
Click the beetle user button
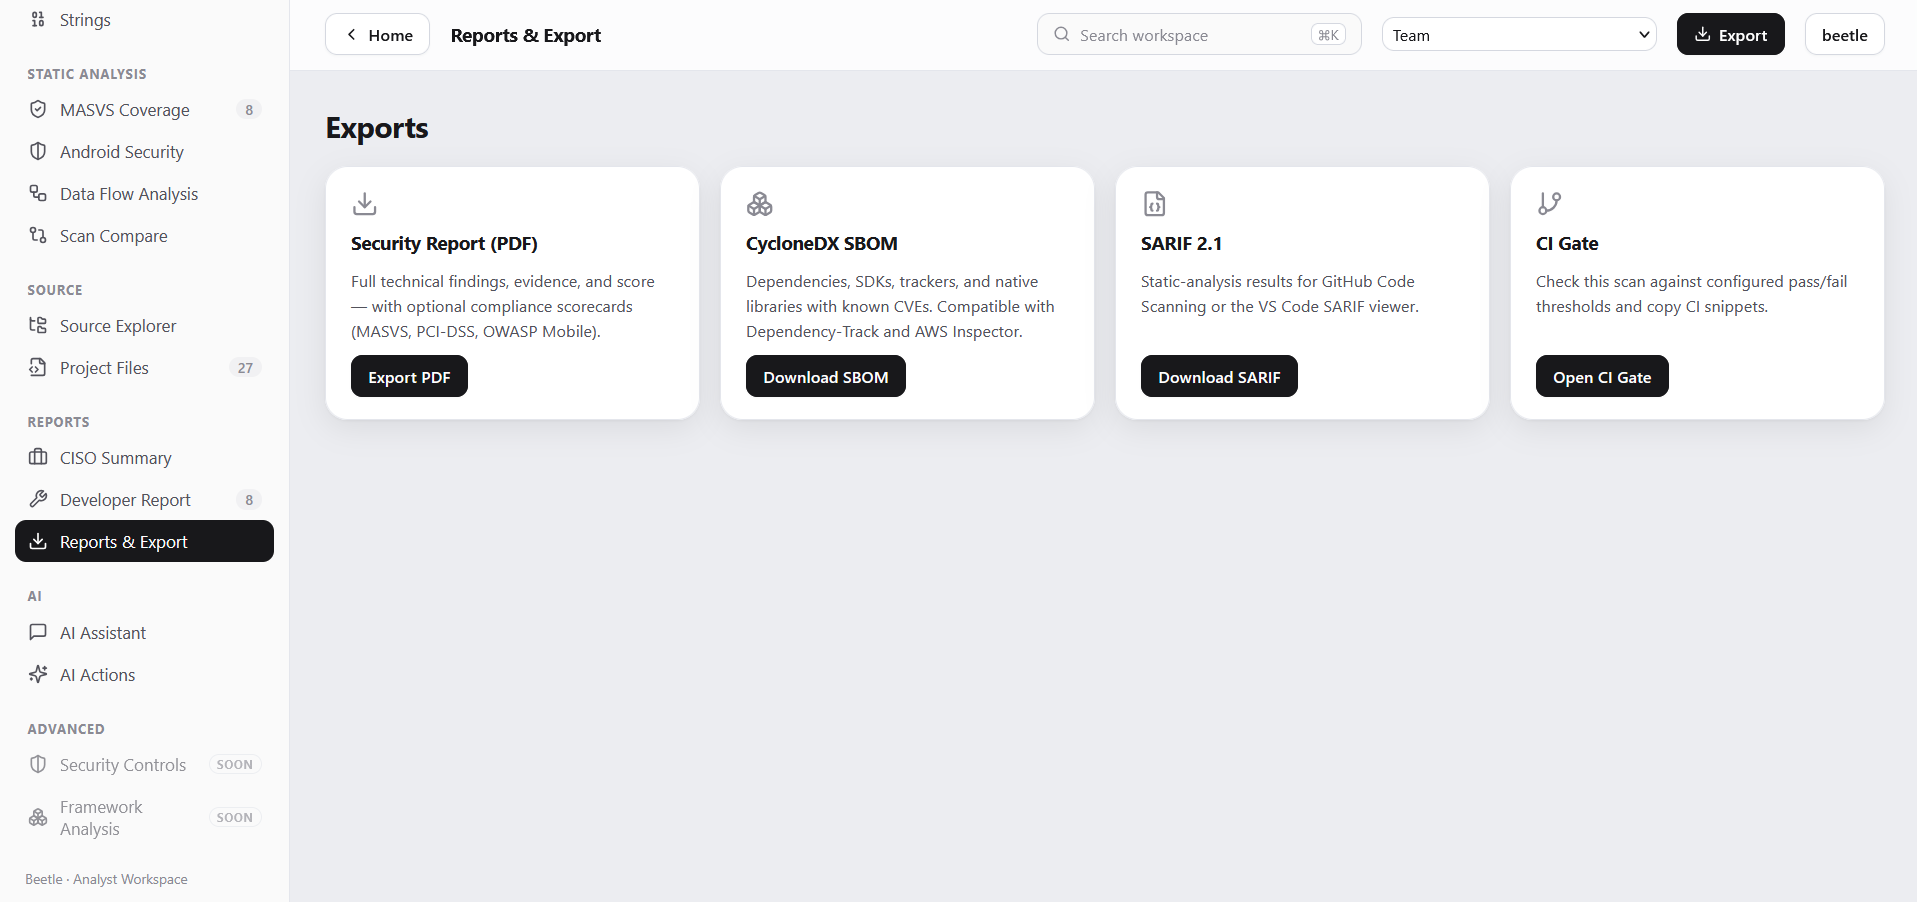[1844, 34]
